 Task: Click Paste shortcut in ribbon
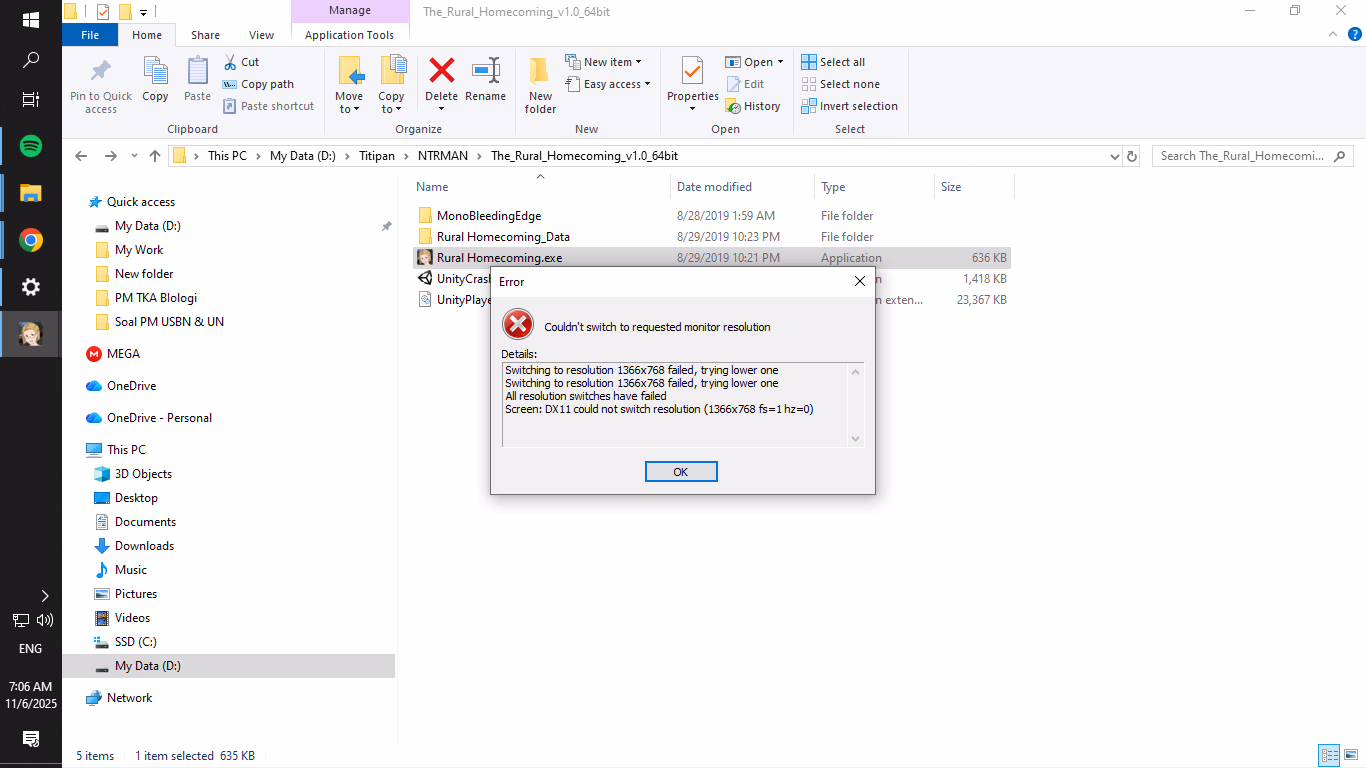point(268,106)
